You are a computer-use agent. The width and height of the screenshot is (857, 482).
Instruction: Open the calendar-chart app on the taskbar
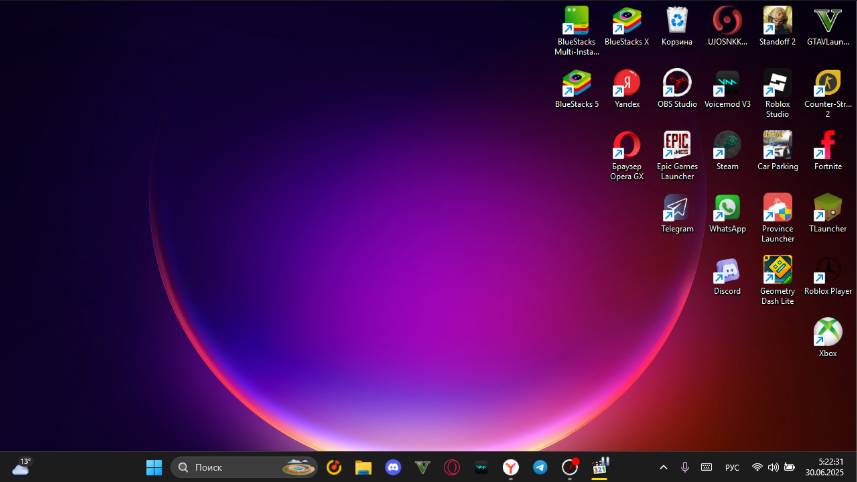point(600,467)
